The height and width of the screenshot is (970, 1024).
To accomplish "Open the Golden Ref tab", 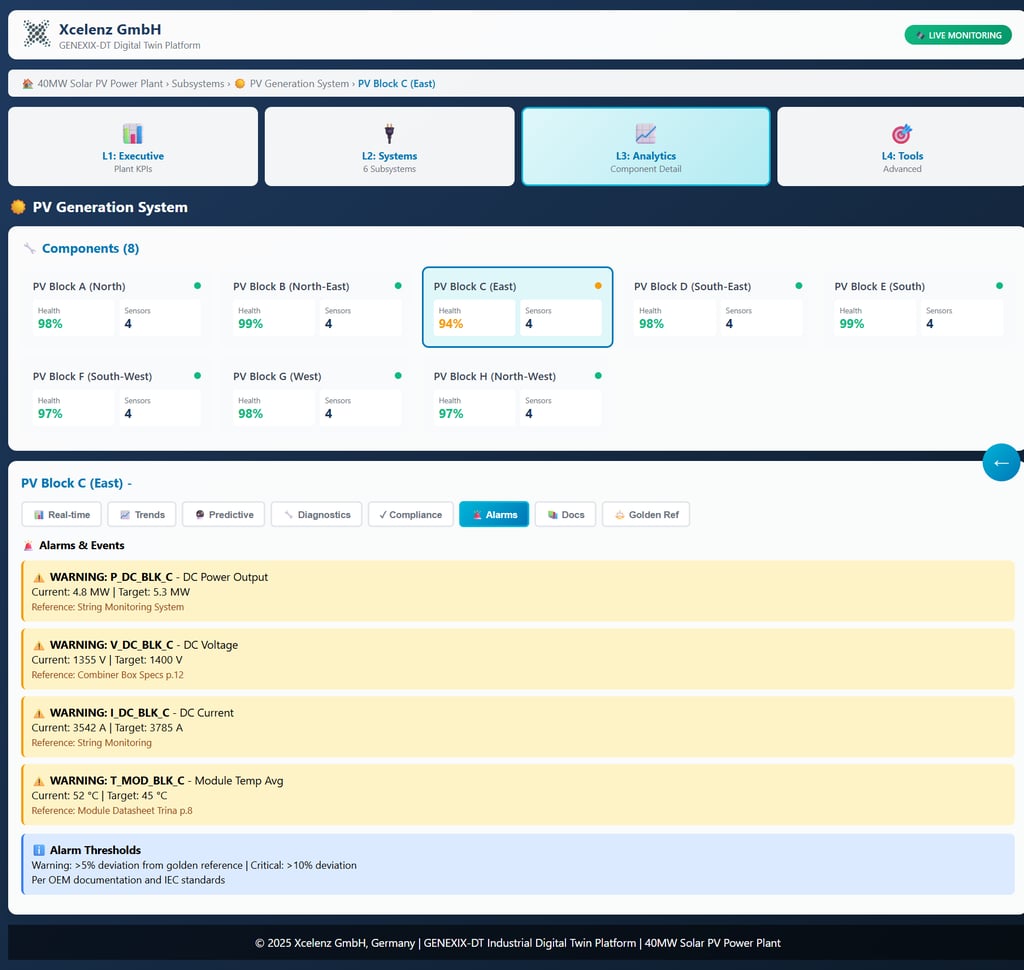I will pos(646,514).
